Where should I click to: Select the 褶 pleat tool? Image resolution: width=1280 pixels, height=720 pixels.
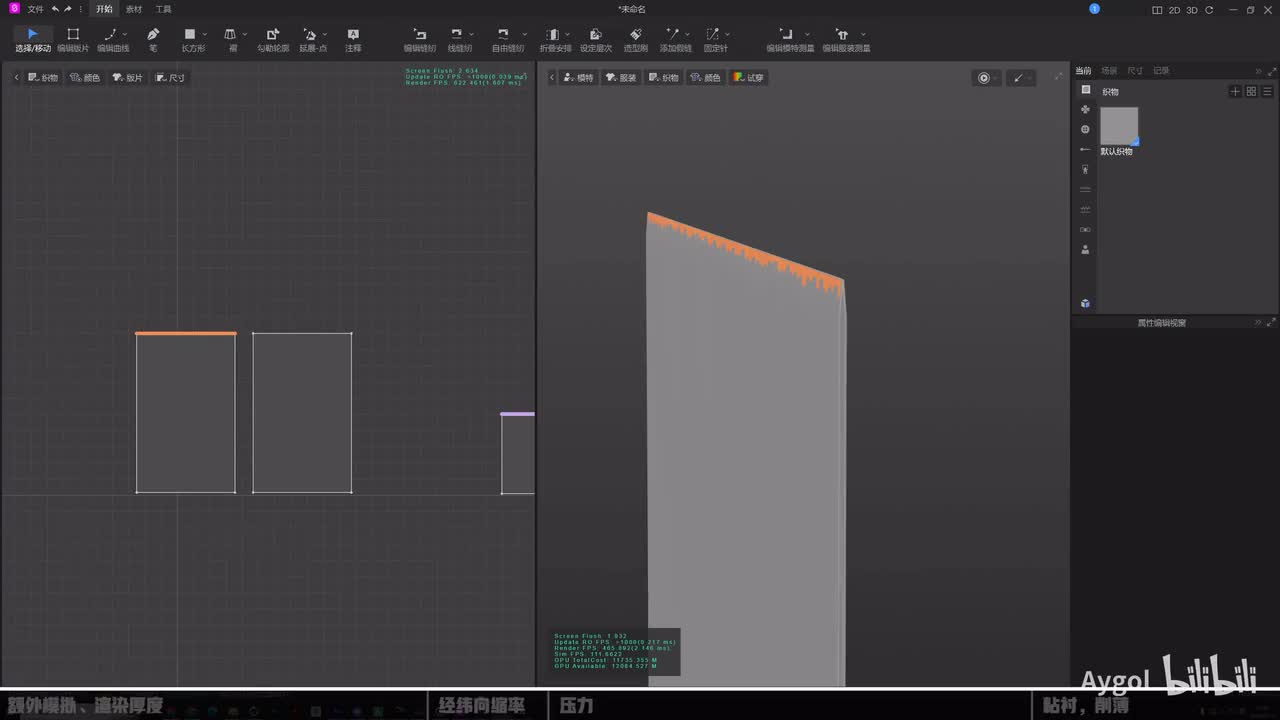[231, 39]
